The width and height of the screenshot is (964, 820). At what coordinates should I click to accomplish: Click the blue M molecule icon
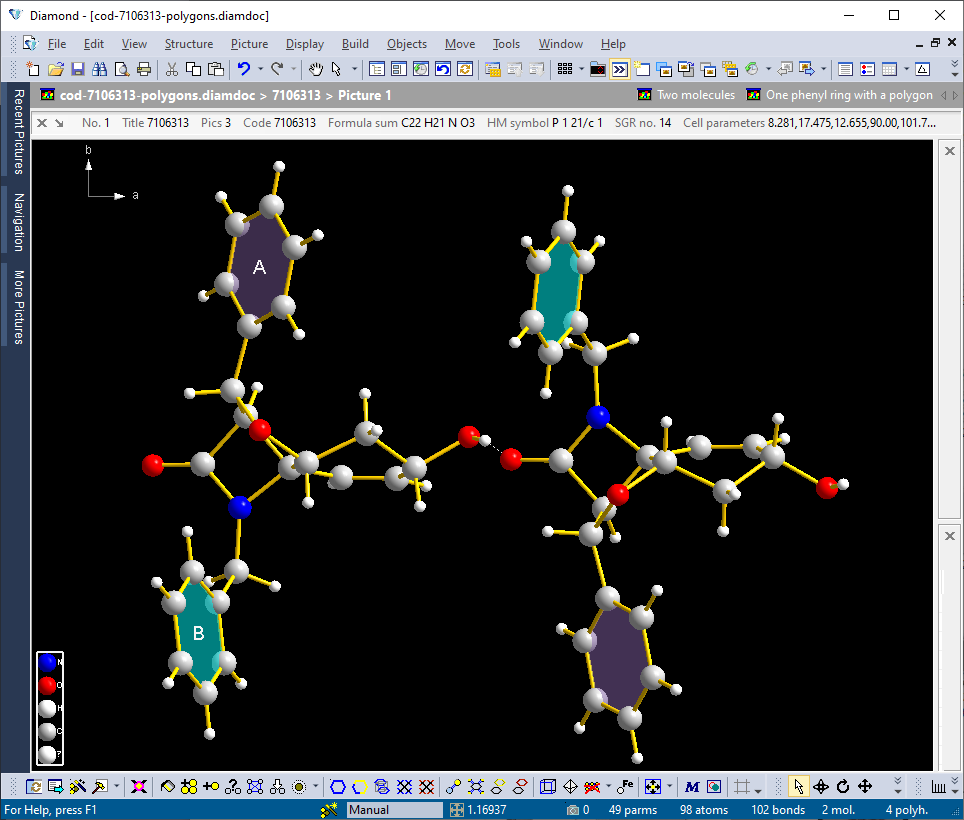pos(692,787)
